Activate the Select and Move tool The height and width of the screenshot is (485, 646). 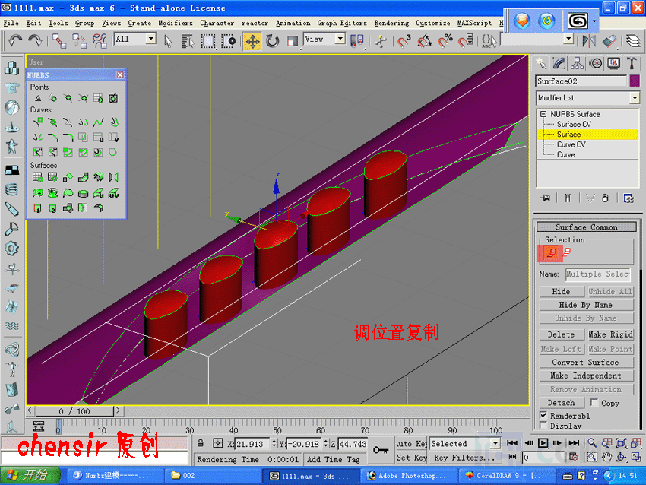click(x=252, y=41)
